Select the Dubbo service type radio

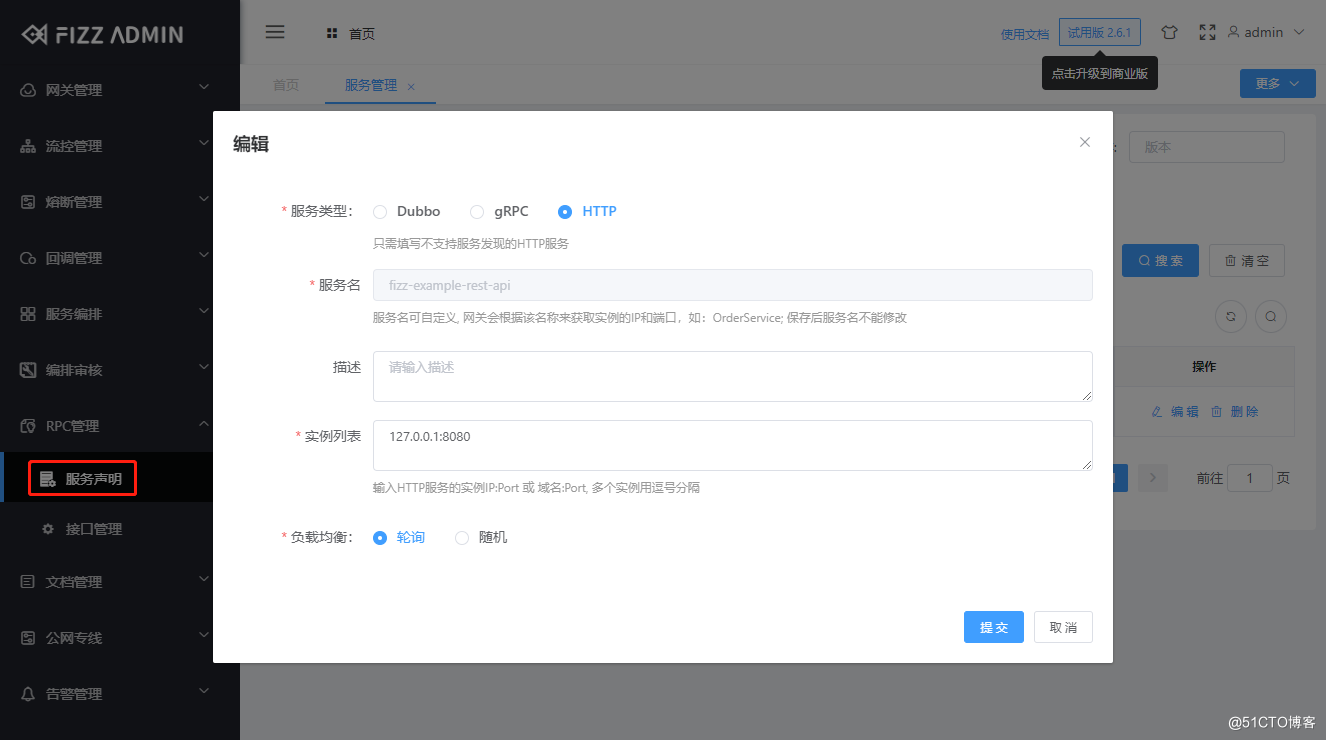coord(380,211)
